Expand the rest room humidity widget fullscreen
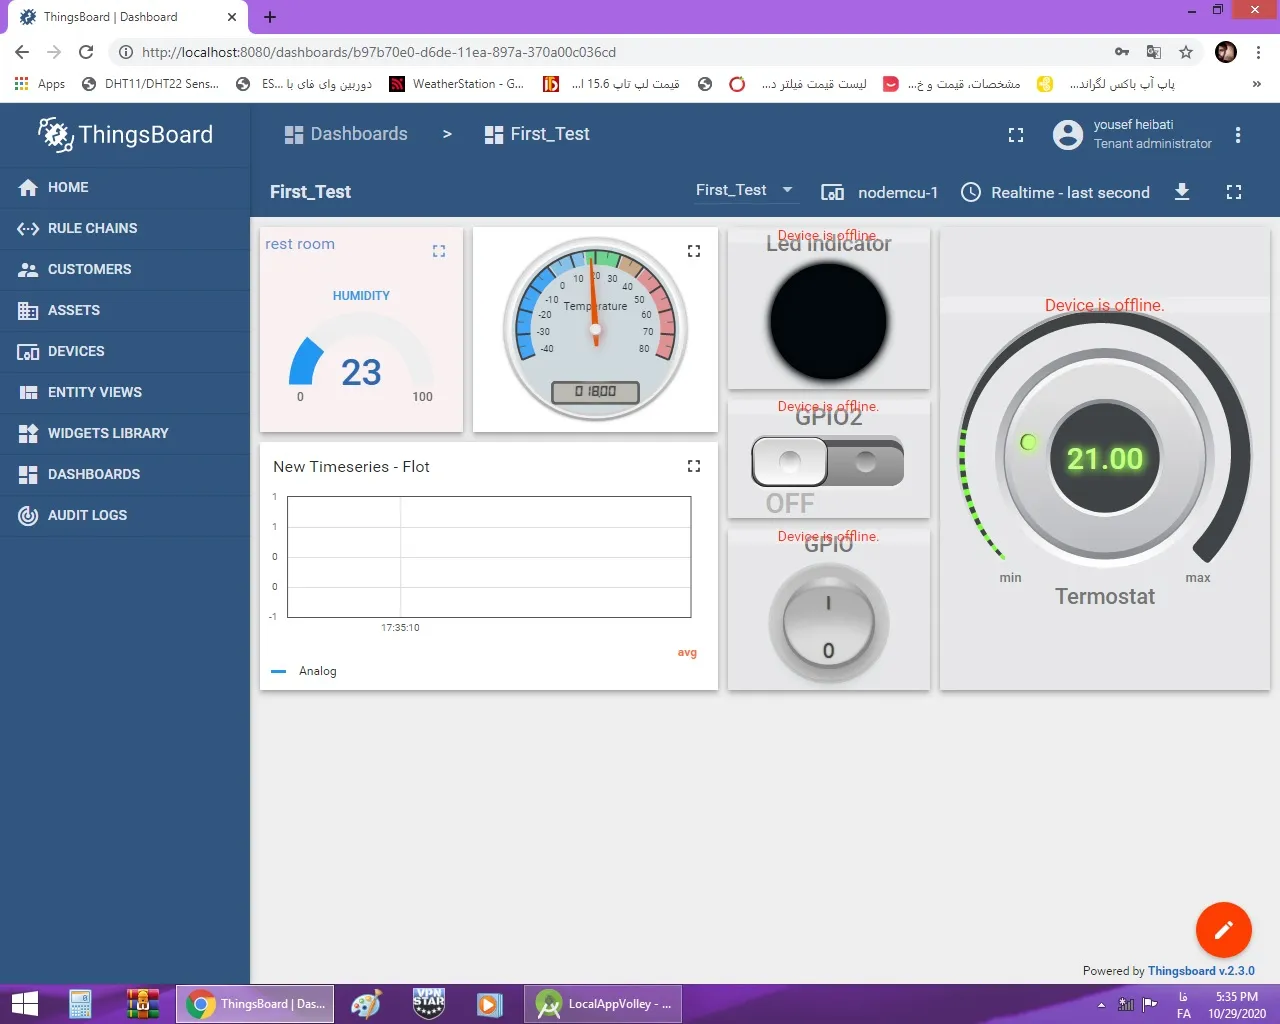1280x1024 pixels. [x=439, y=251]
